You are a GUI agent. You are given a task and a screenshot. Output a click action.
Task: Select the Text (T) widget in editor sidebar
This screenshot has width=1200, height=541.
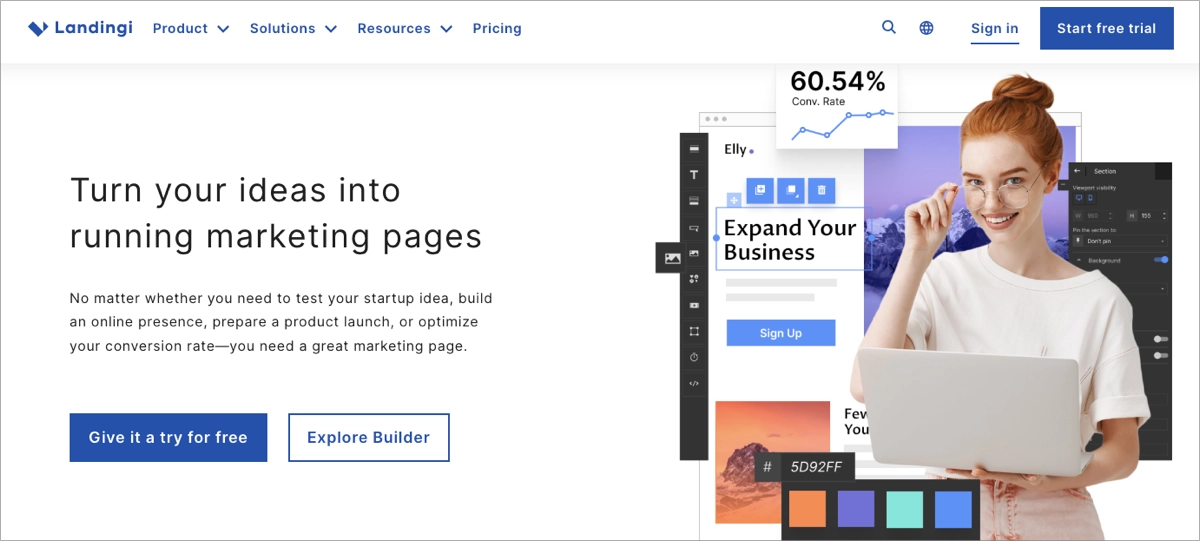[694, 175]
